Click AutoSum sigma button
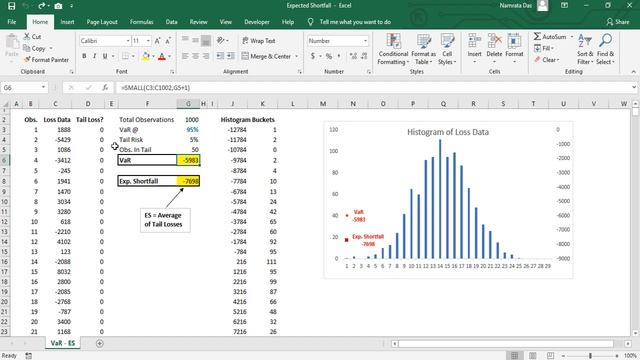The image size is (640, 360). click(550, 37)
